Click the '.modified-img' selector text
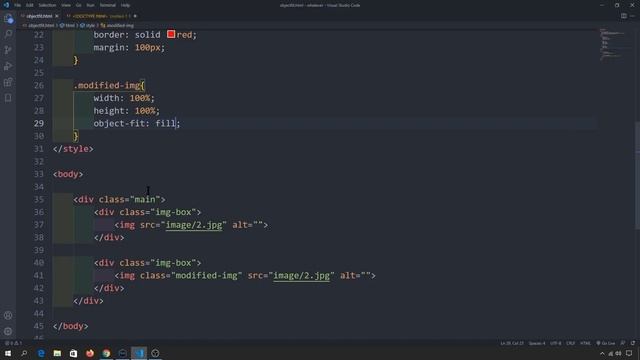The width and height of the screenshot is (640, 360). [107, 85]
